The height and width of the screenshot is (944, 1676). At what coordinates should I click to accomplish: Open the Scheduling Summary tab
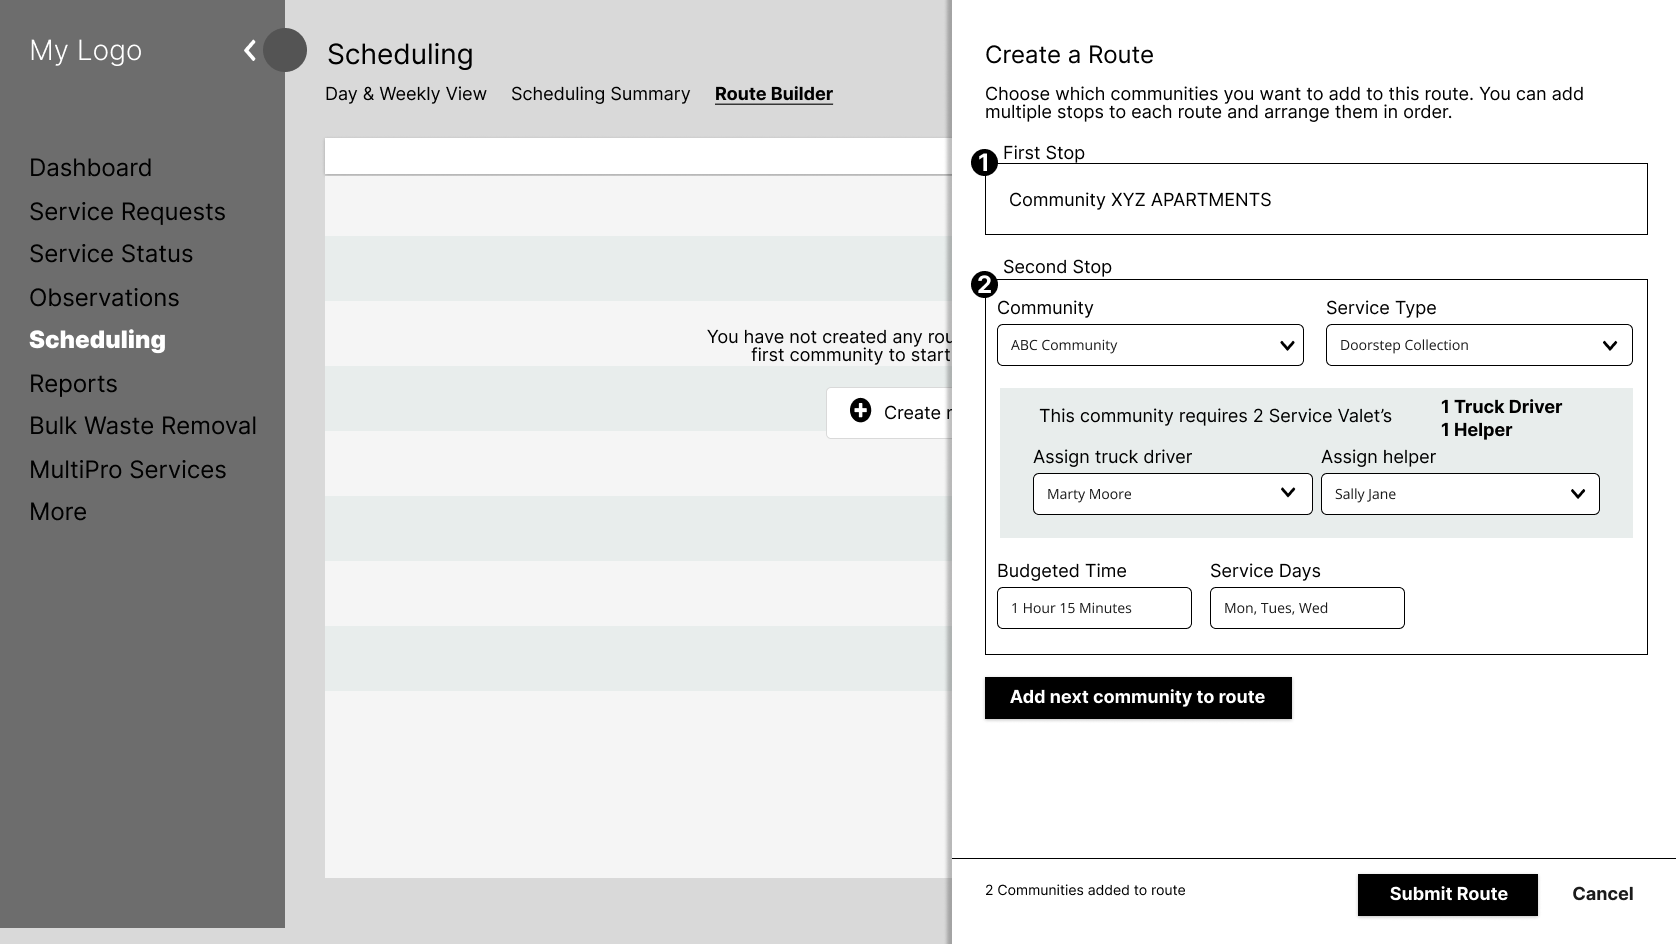point(600,93)
